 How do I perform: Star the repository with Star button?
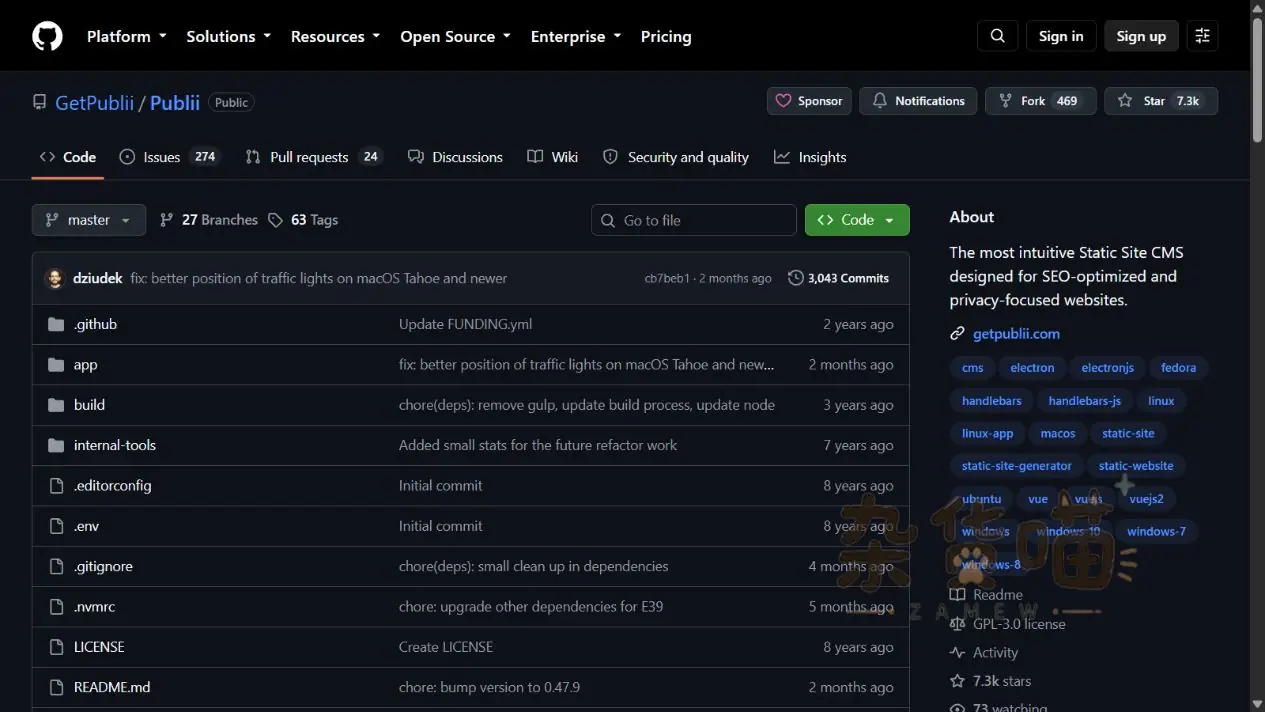[1160, 101]
